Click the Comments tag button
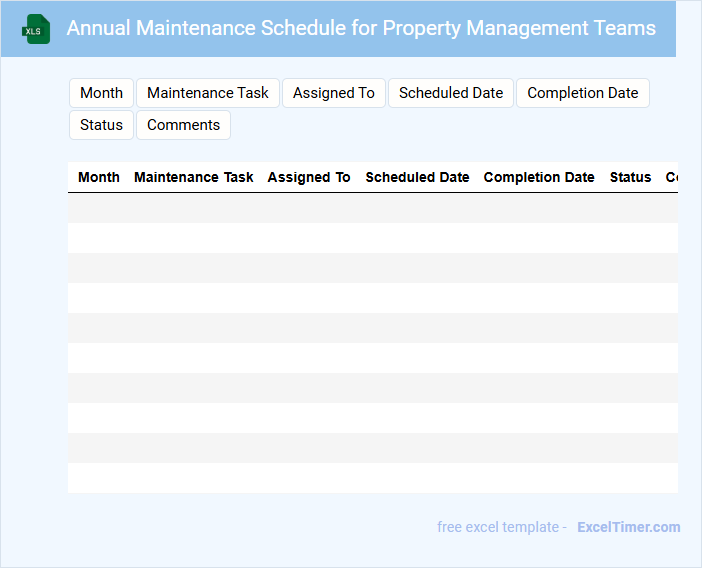The width and height of the screenshot is (702, 568). (183, 125)
